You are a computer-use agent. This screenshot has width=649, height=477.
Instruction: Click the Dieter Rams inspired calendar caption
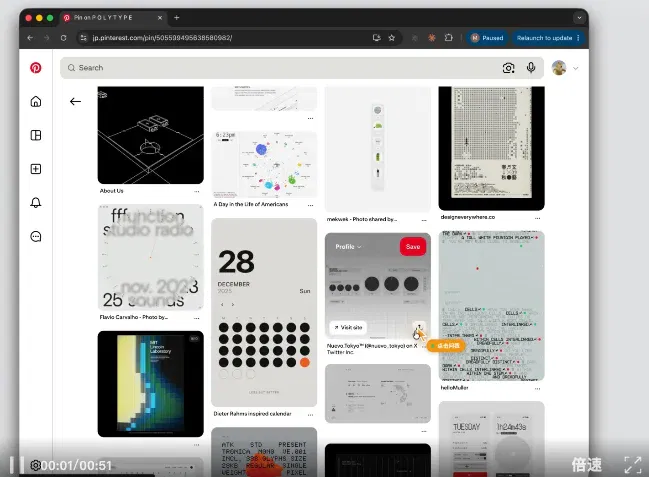point(252,414)
